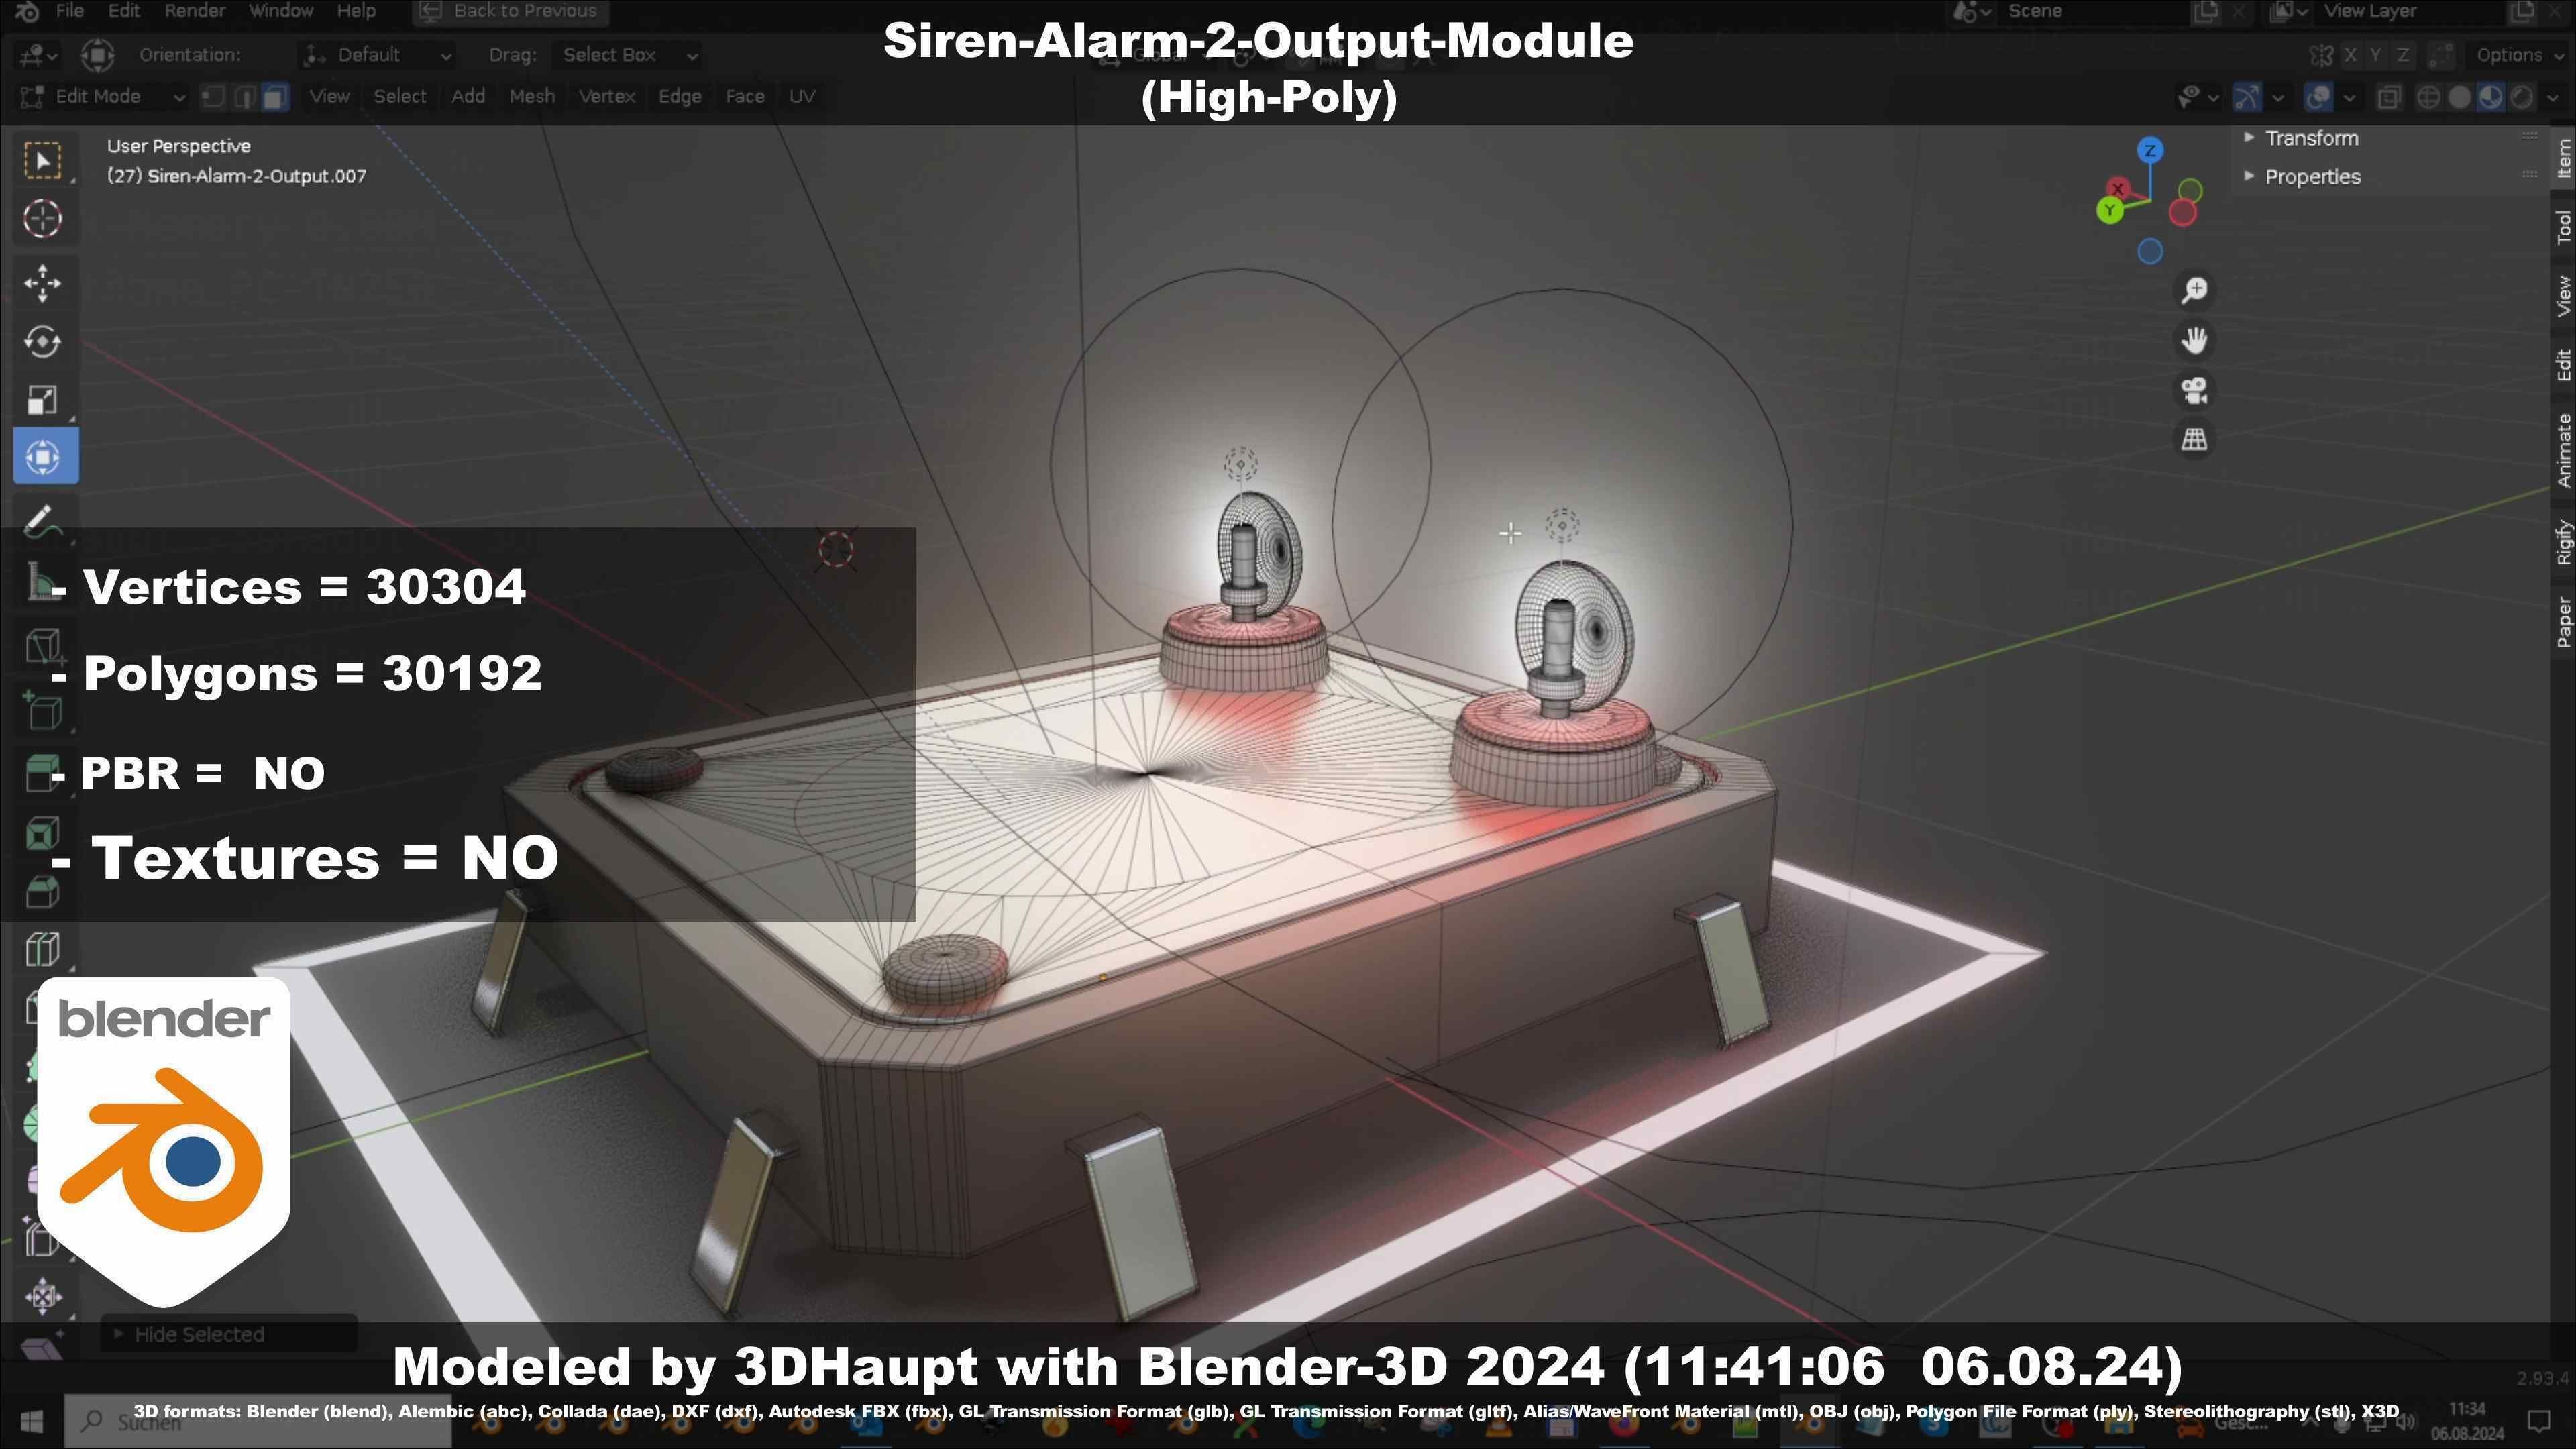The image size is (2576, 1449).
Task: Click the View Layer name field
Action: click(x=2408, y=11)
